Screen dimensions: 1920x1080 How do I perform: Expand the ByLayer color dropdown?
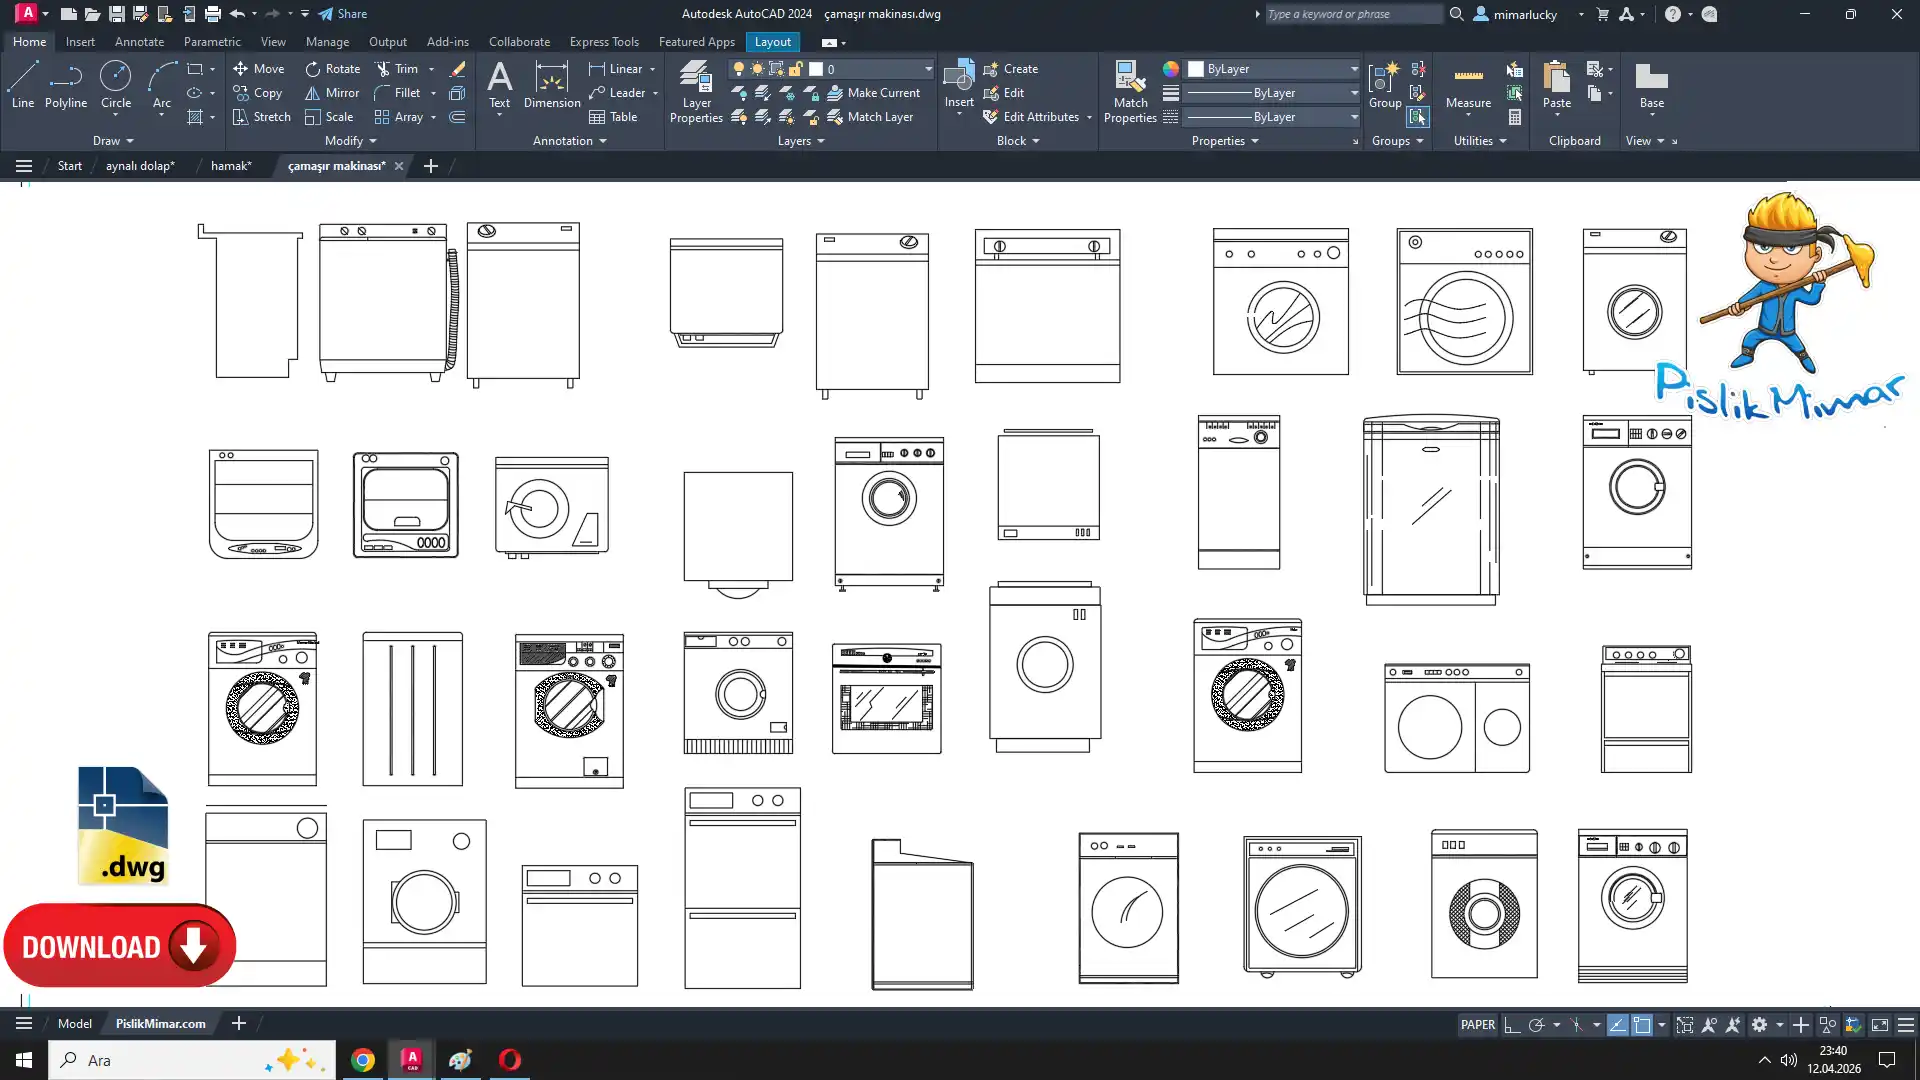coord(1354,69)
